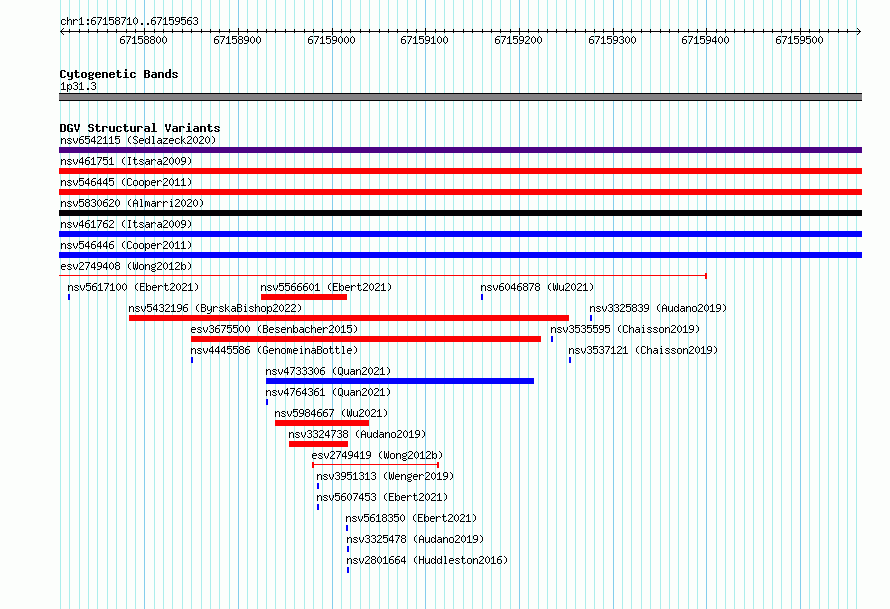
Task: Click the blue nsv3535595 insertion tick
Action: tap(552, 339)
